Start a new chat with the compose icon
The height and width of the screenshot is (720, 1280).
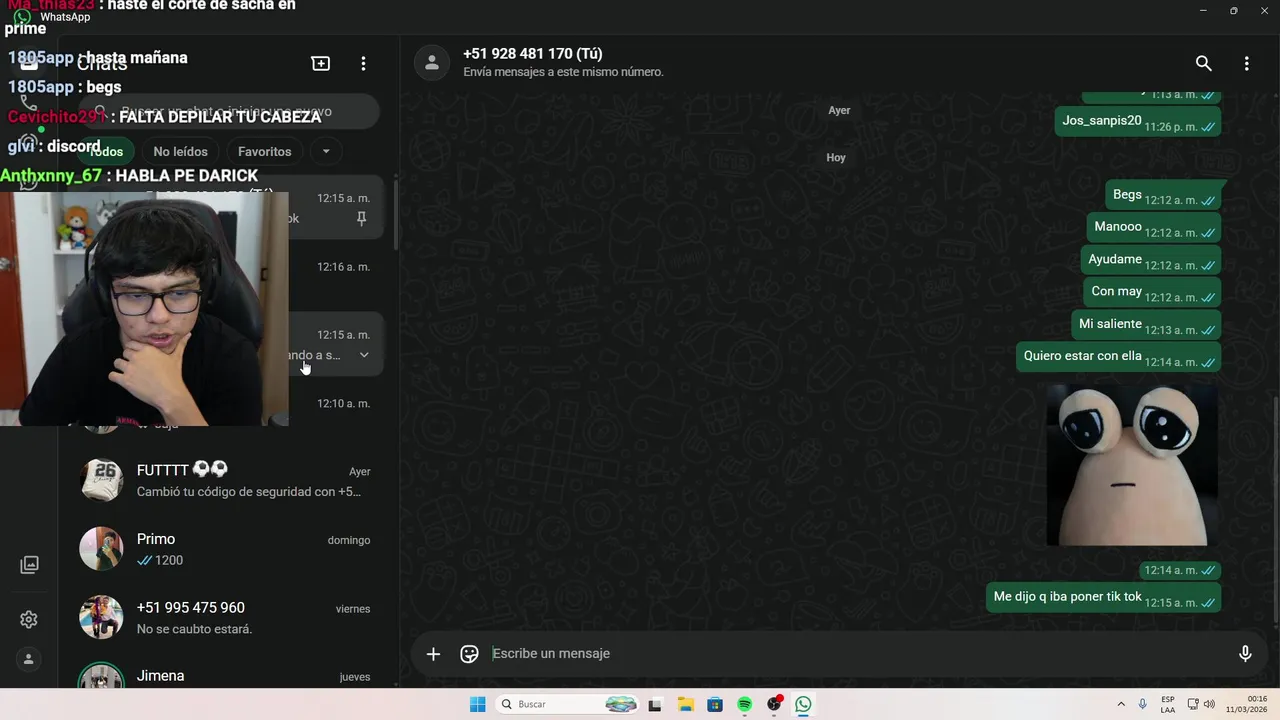(321, 63)
